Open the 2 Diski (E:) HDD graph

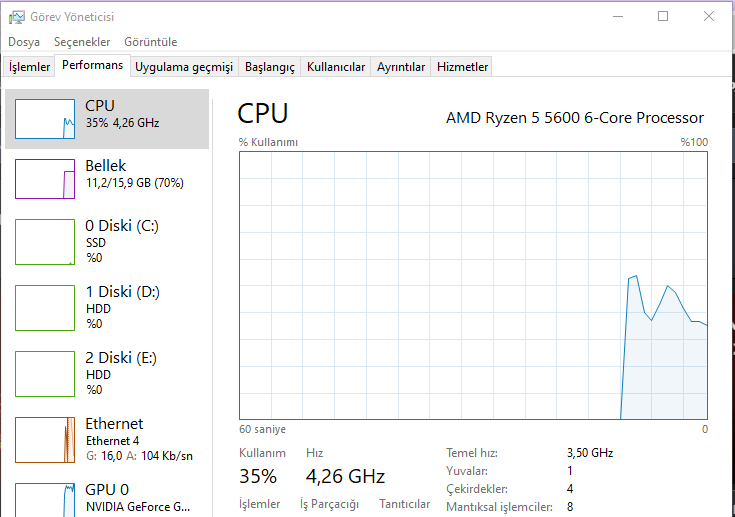[45, 375]
